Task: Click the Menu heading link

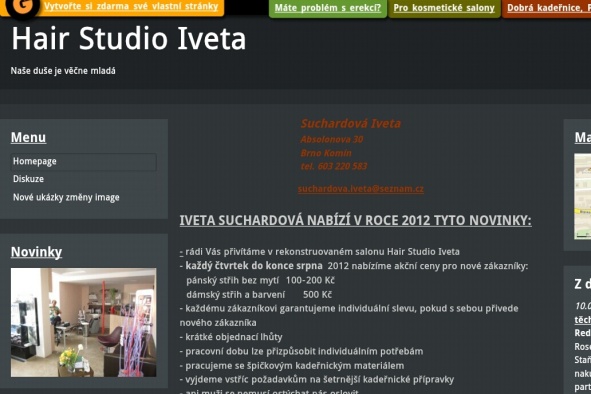Action: pyautogui.click(x=28, y=137)
